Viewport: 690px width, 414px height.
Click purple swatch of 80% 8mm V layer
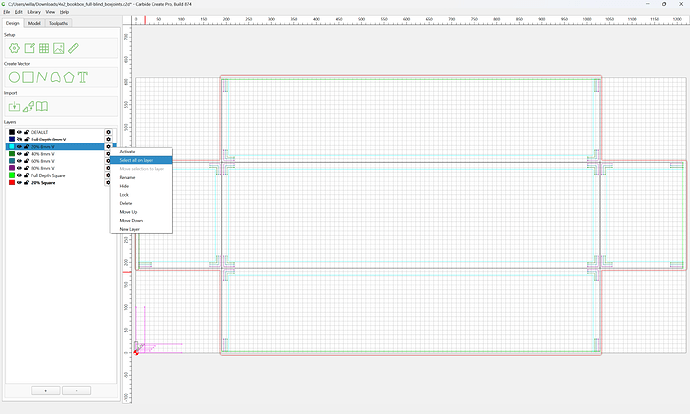(12, 168)
